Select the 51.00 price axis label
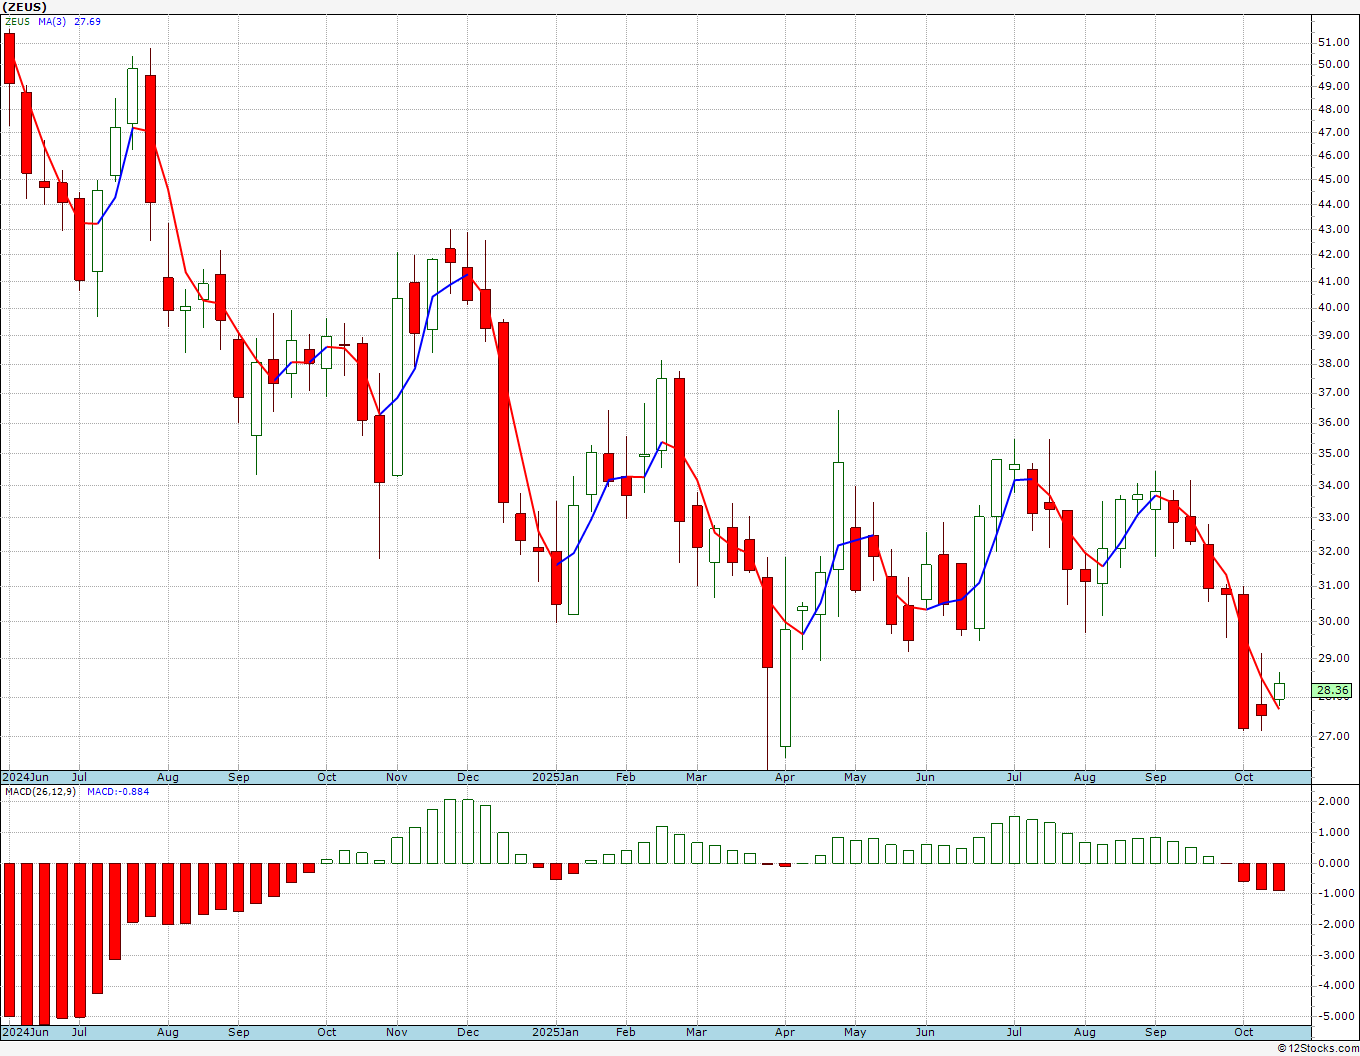The image size is (1360, 1056). coord(1333,42)
